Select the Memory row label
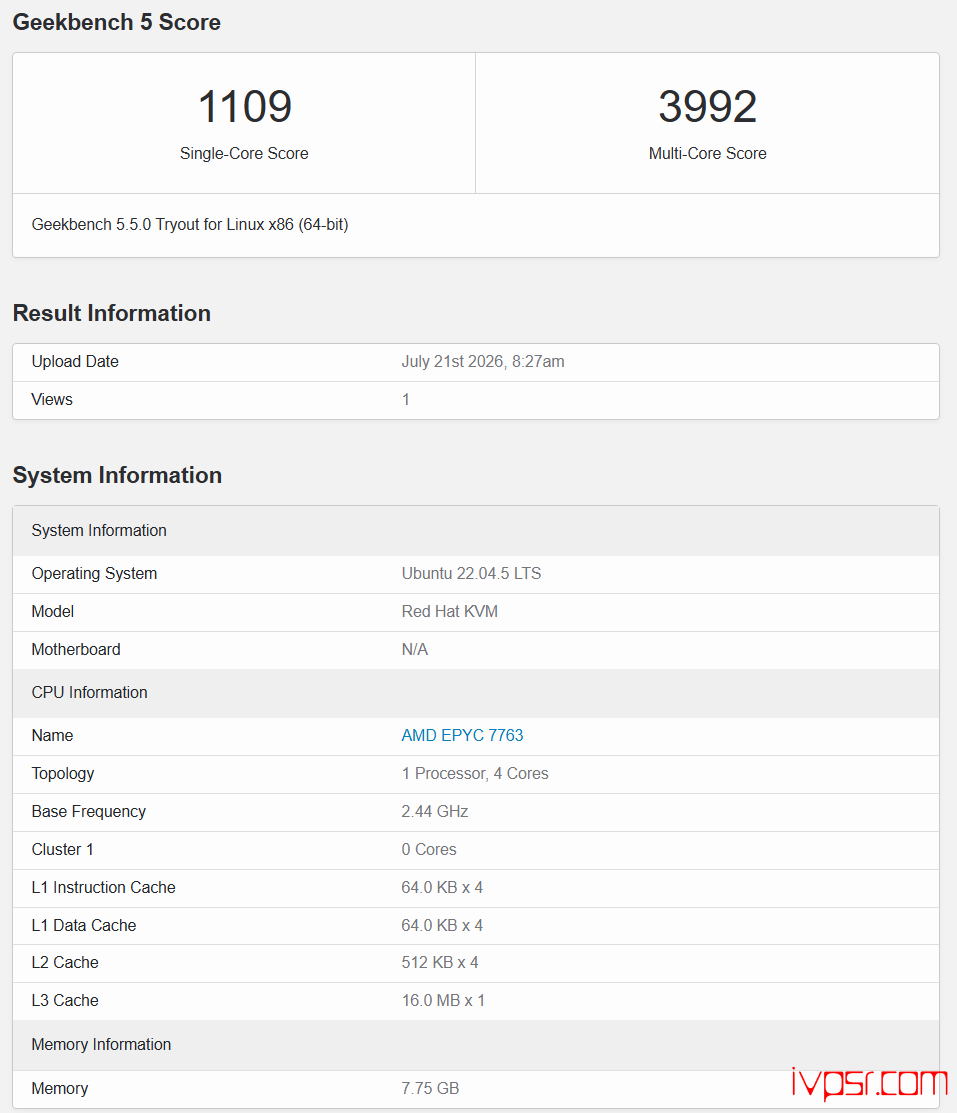 [60, 1088]
